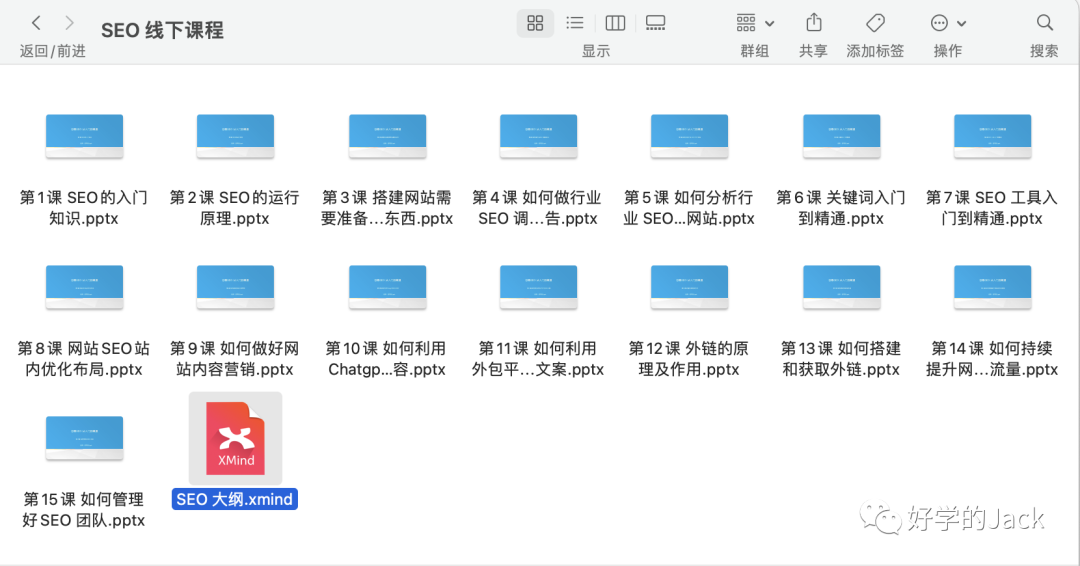Select 第15课 如何管理好SEO团队 file icon
1080x566 pixels.
[x=84, y=438]
